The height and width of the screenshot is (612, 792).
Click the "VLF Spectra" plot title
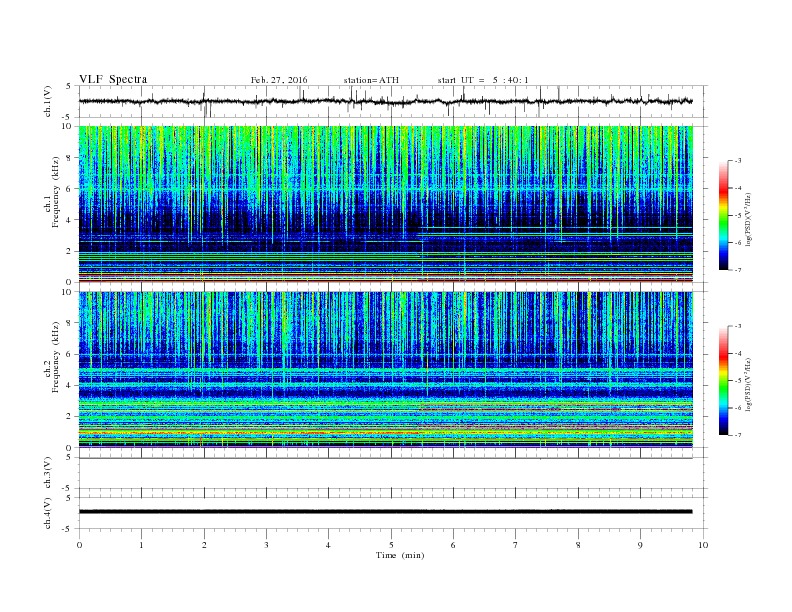click(x=113, y=79)
